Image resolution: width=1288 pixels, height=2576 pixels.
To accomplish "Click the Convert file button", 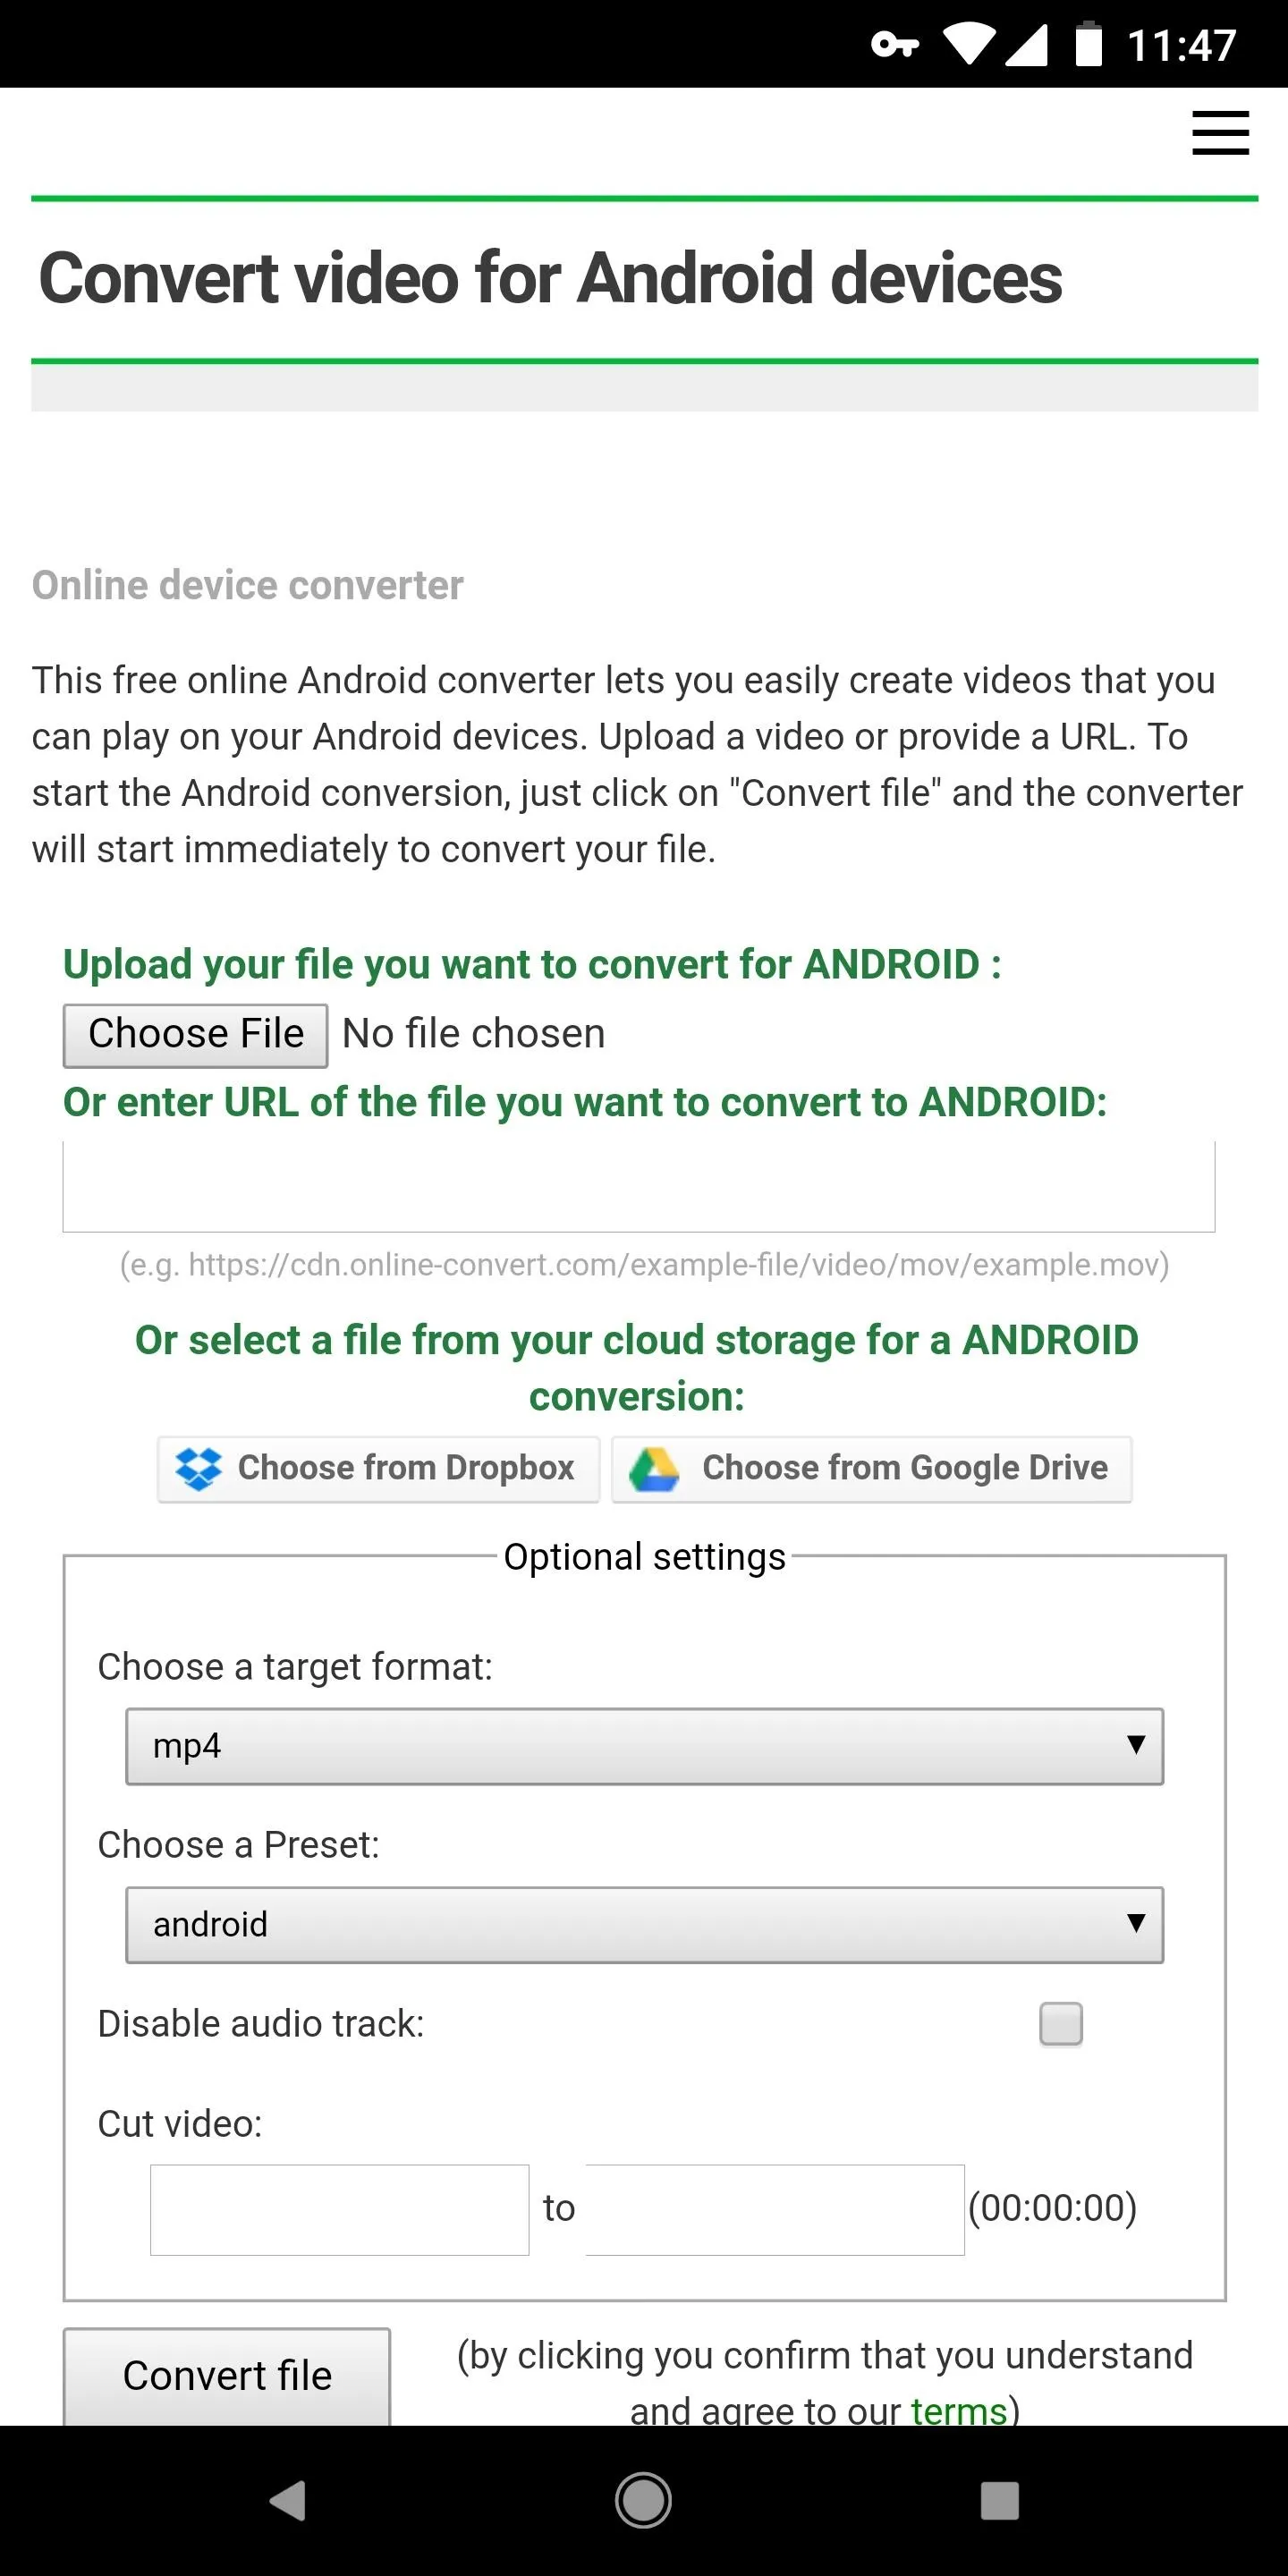I will click(x=227, y=2376).
